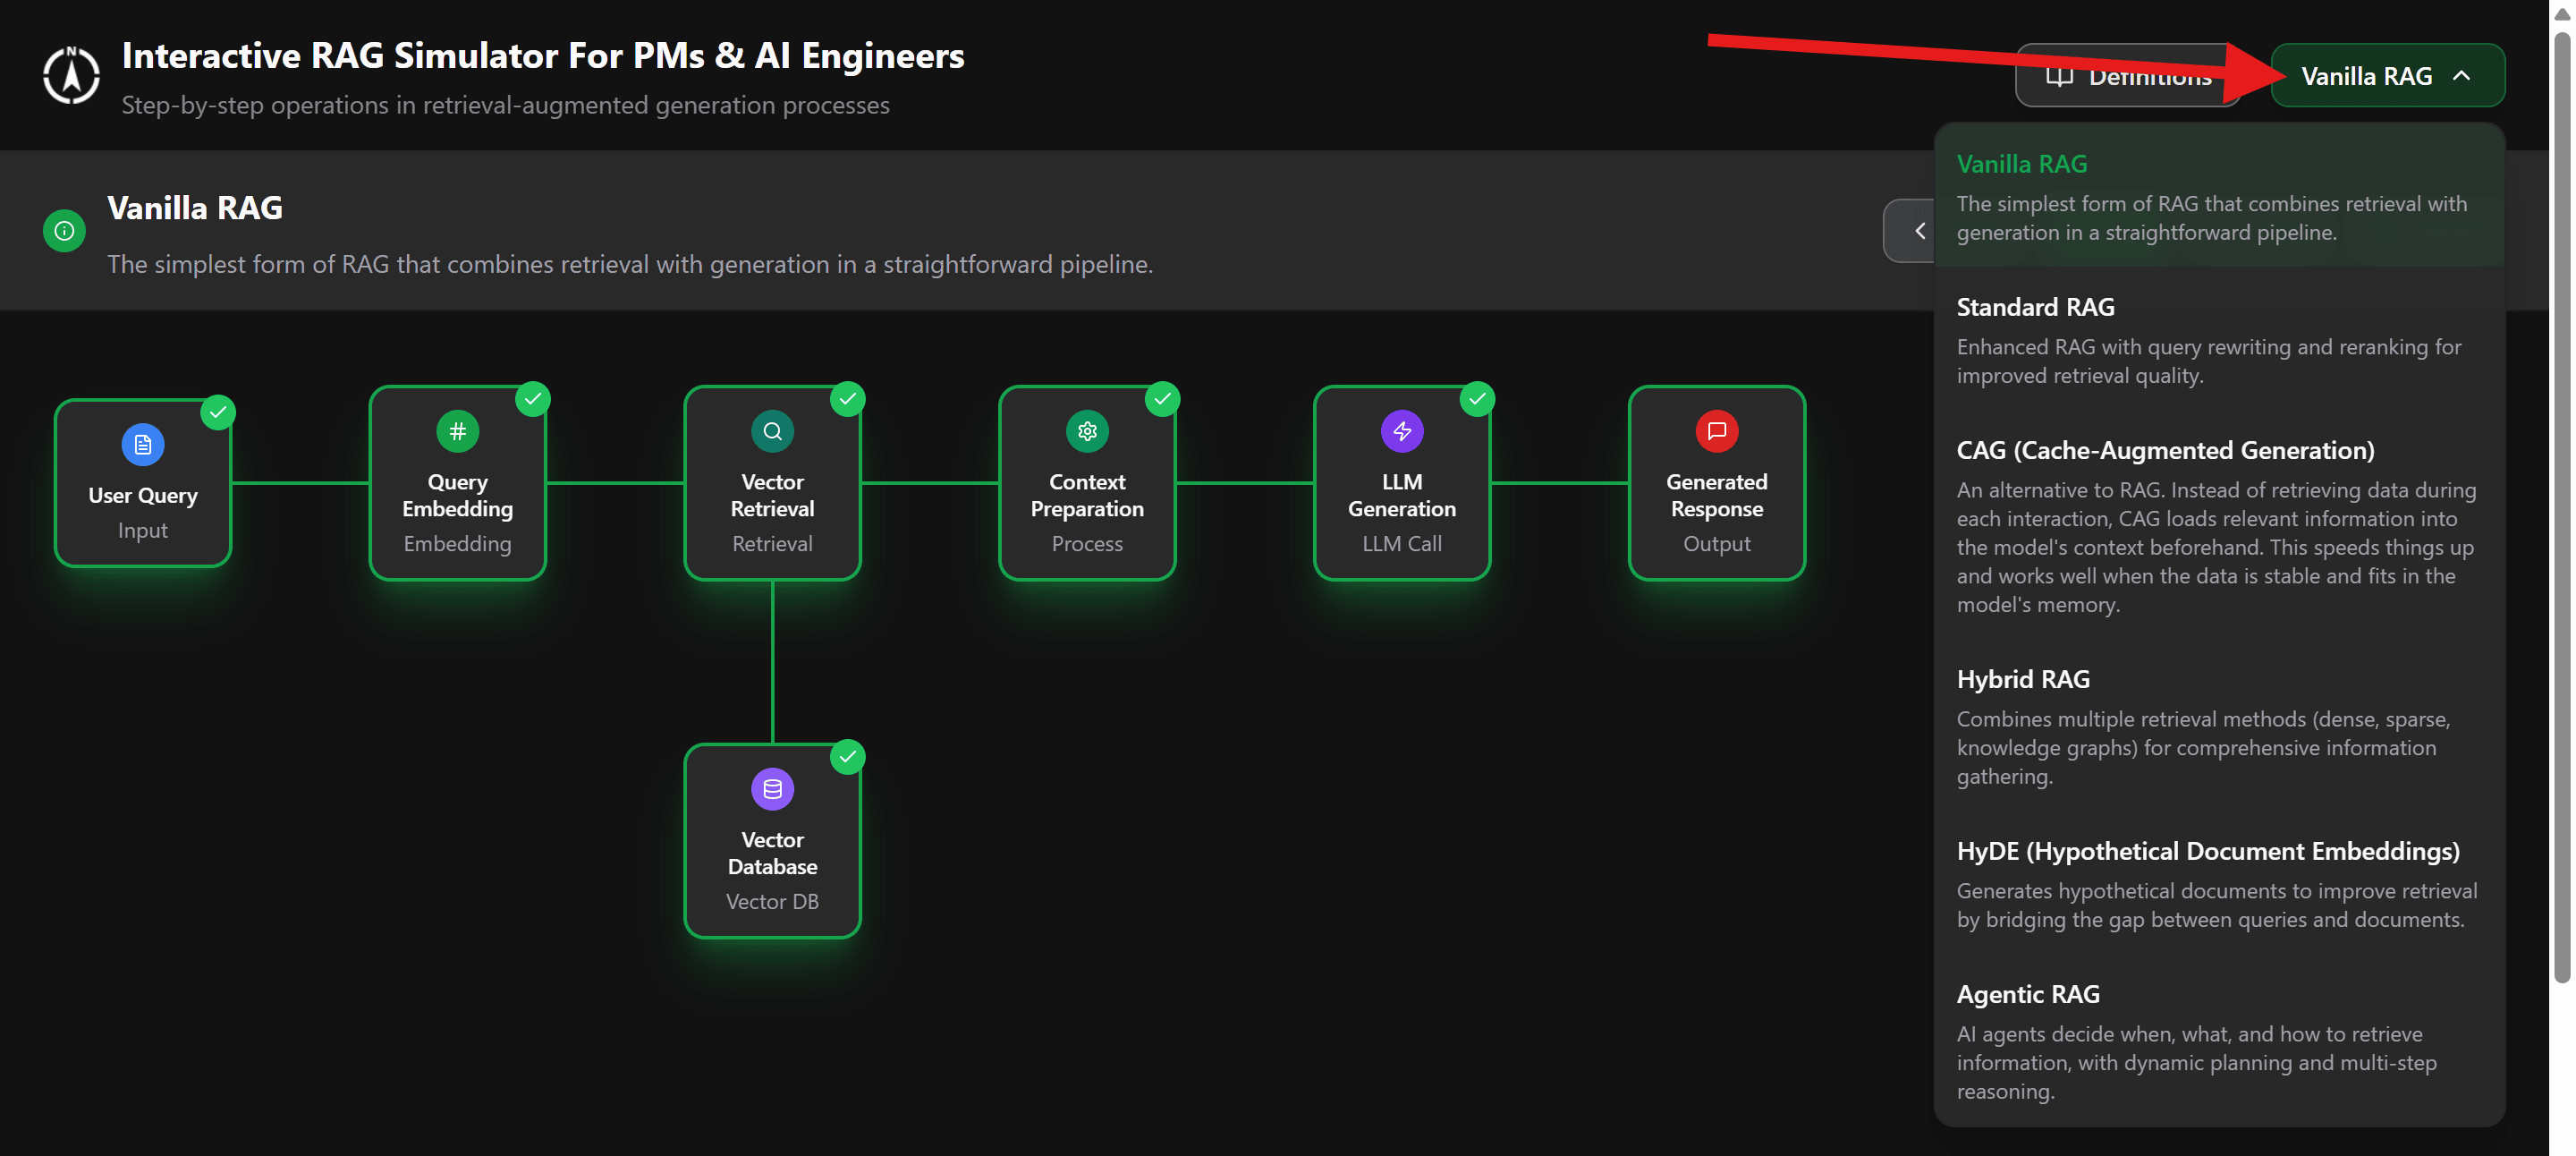The width and height of the screenshot is (2576, 1156).
Task: Click the checkmark badge on LLM Generation node
Action: [x=1477, y=399]
